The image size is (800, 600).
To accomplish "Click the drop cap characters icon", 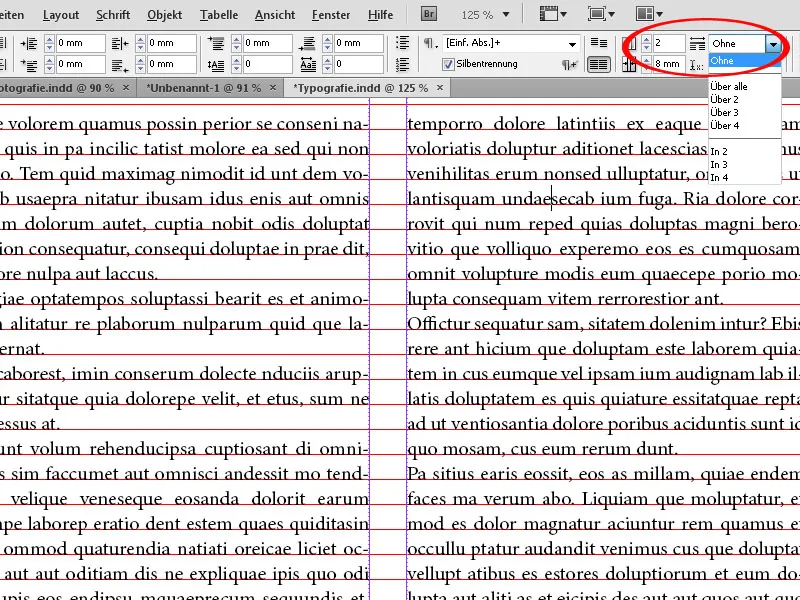I will pos(308,65).
